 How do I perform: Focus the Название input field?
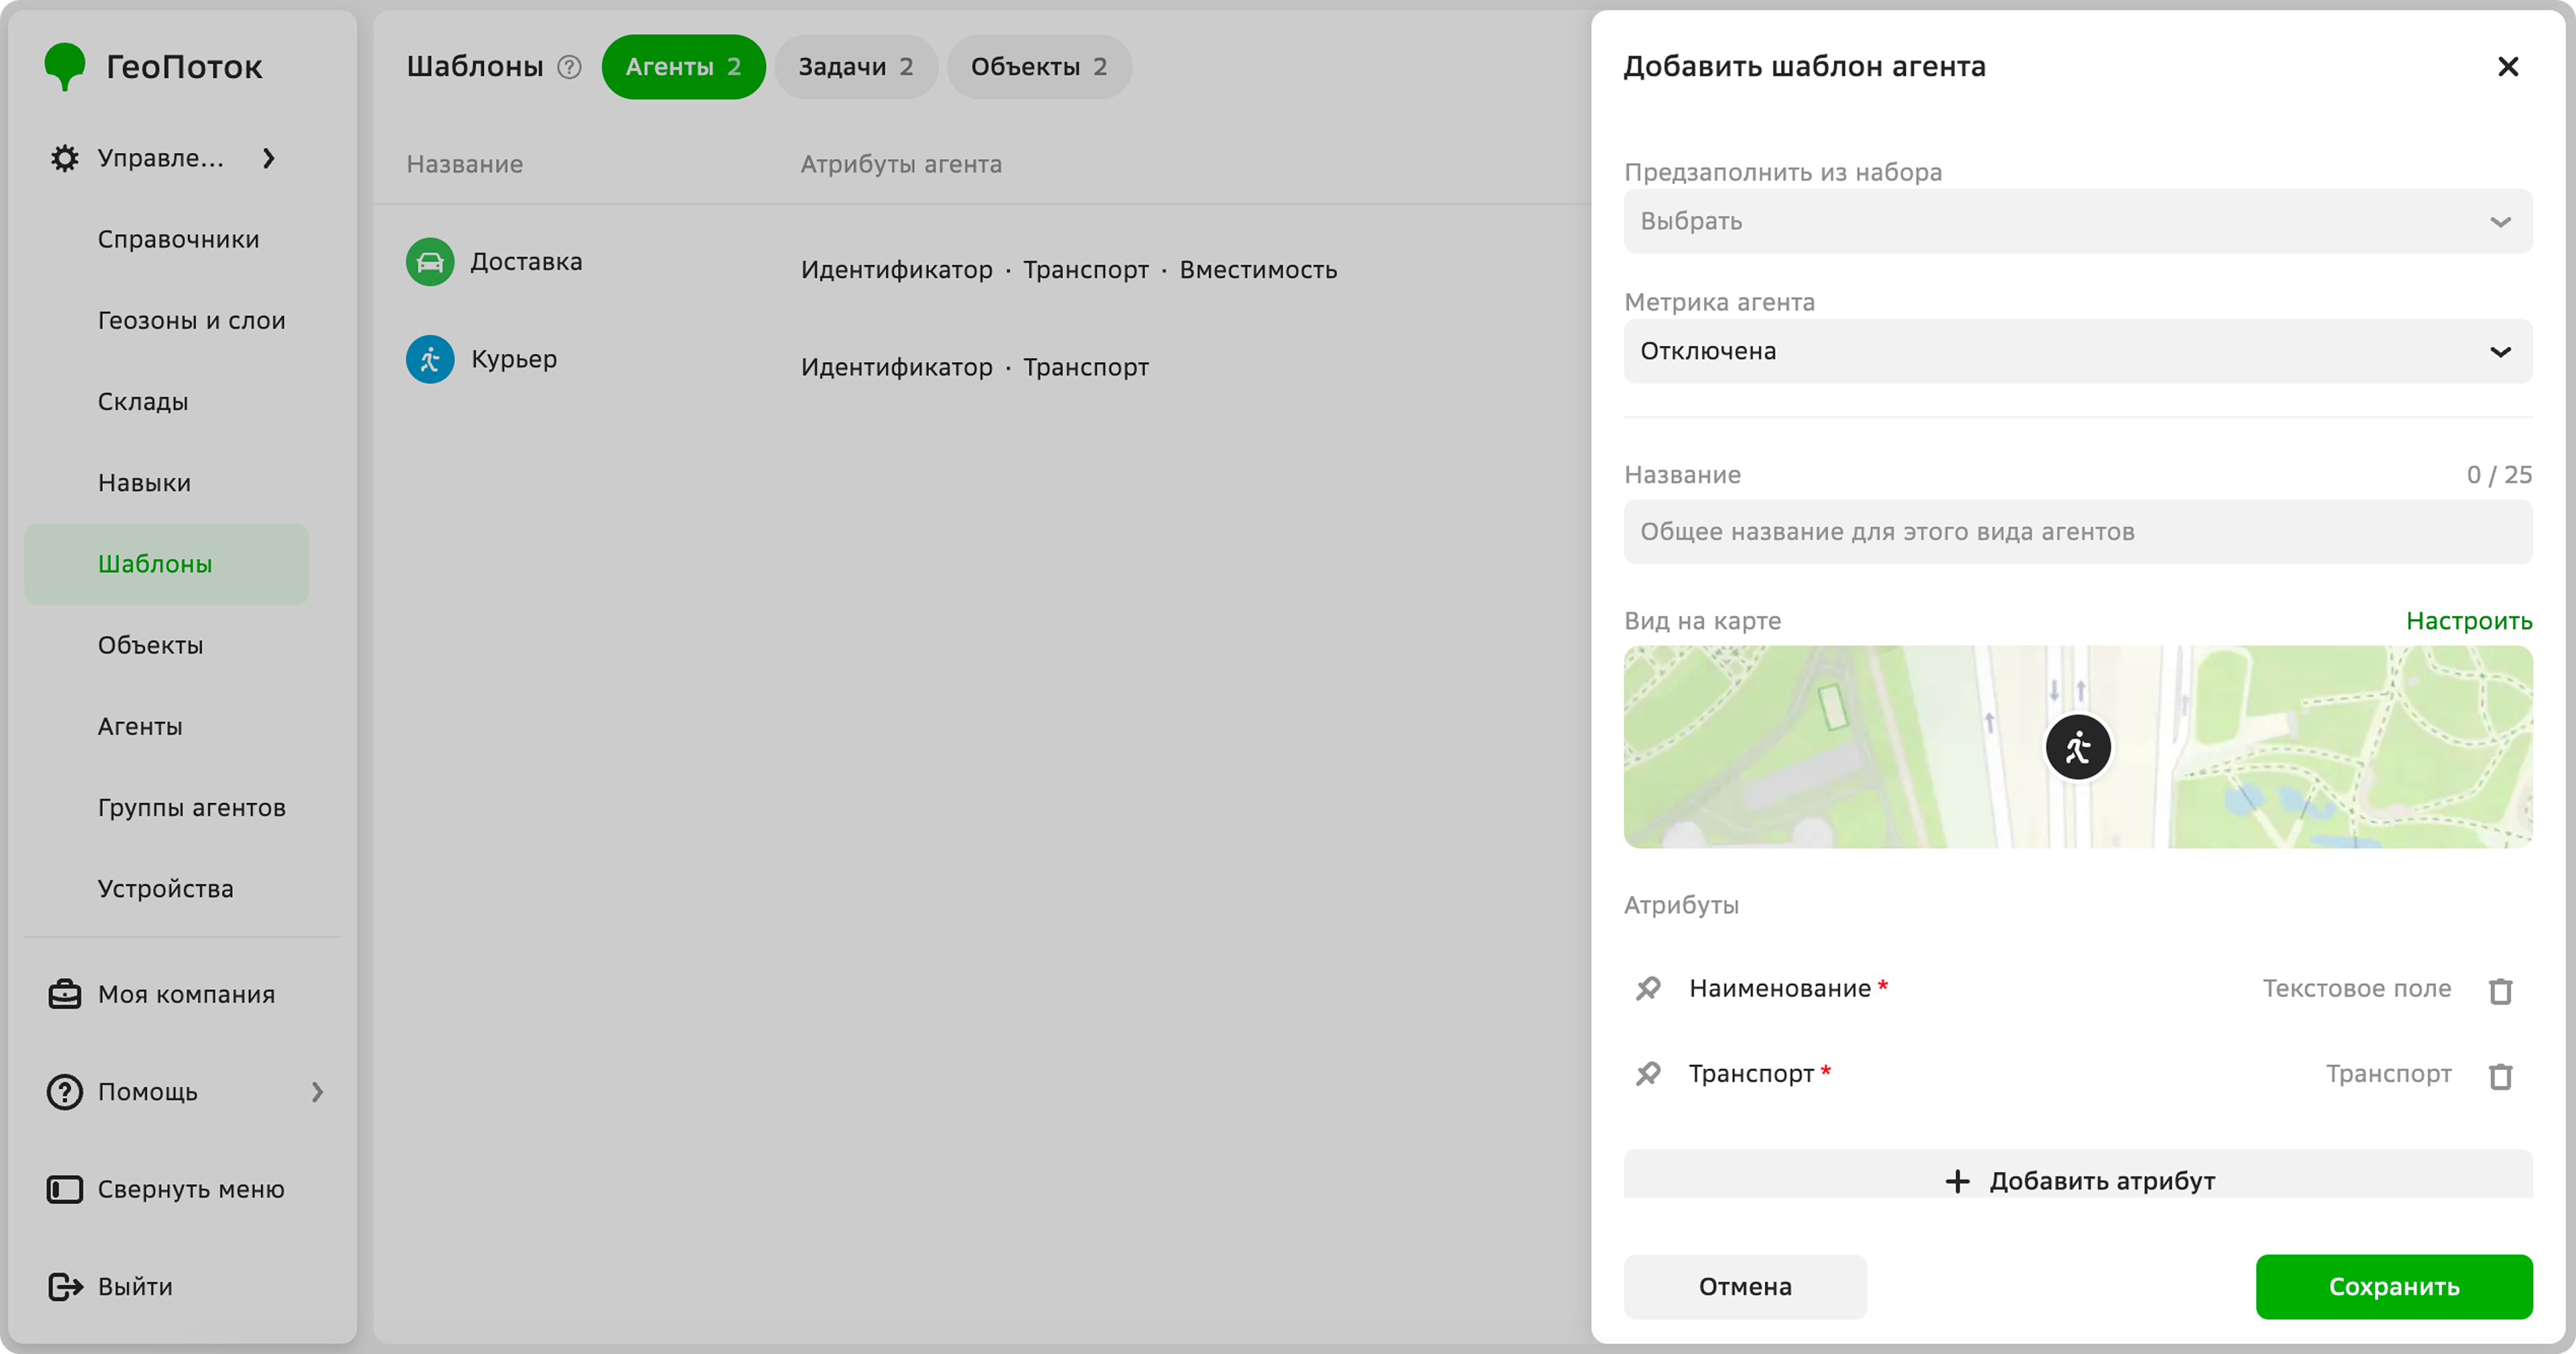[2078, 532]
